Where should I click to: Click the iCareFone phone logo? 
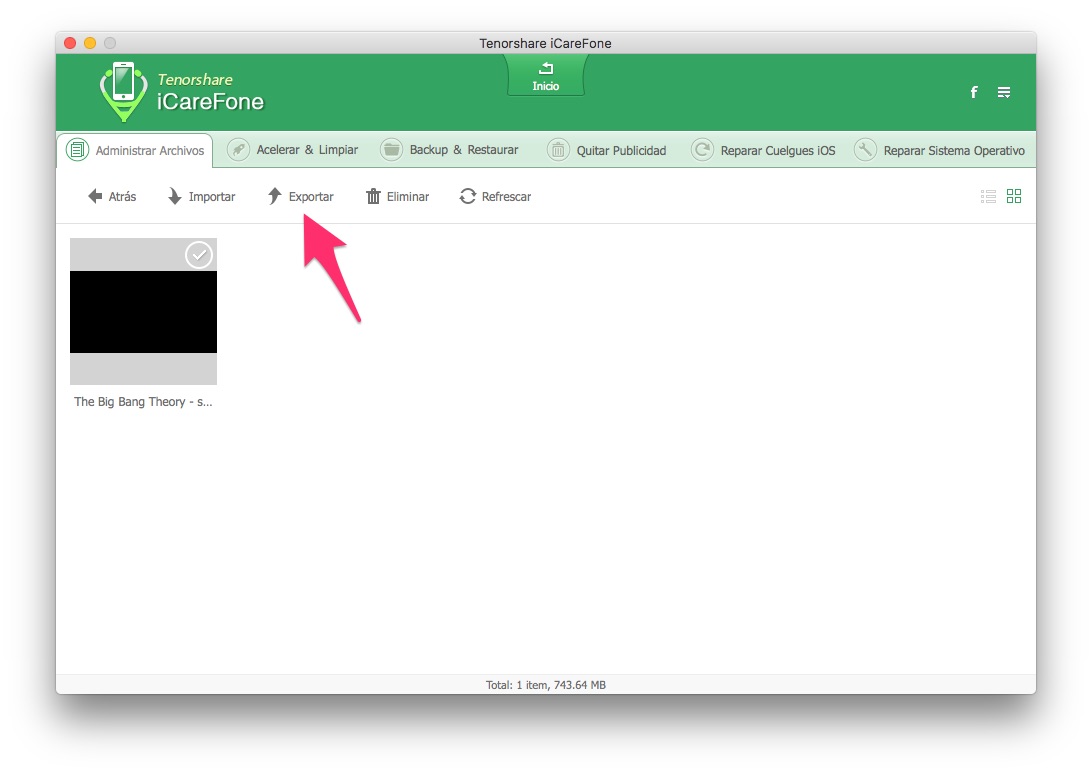click(x=123, y=91)
